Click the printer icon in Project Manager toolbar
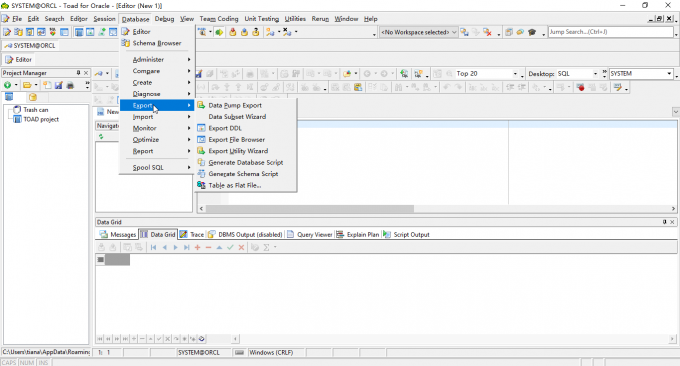 click(70, 85)
